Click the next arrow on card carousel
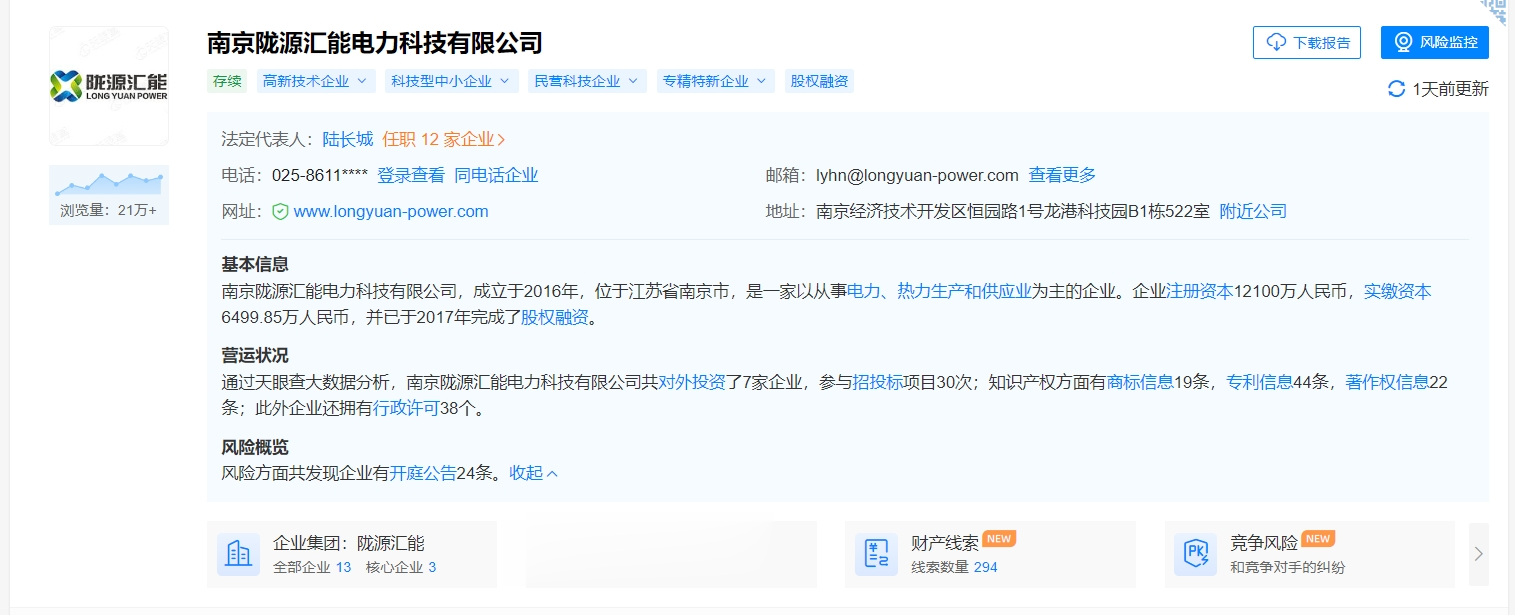This screenshot has height=615, width=1515. tap(1478, 554)
